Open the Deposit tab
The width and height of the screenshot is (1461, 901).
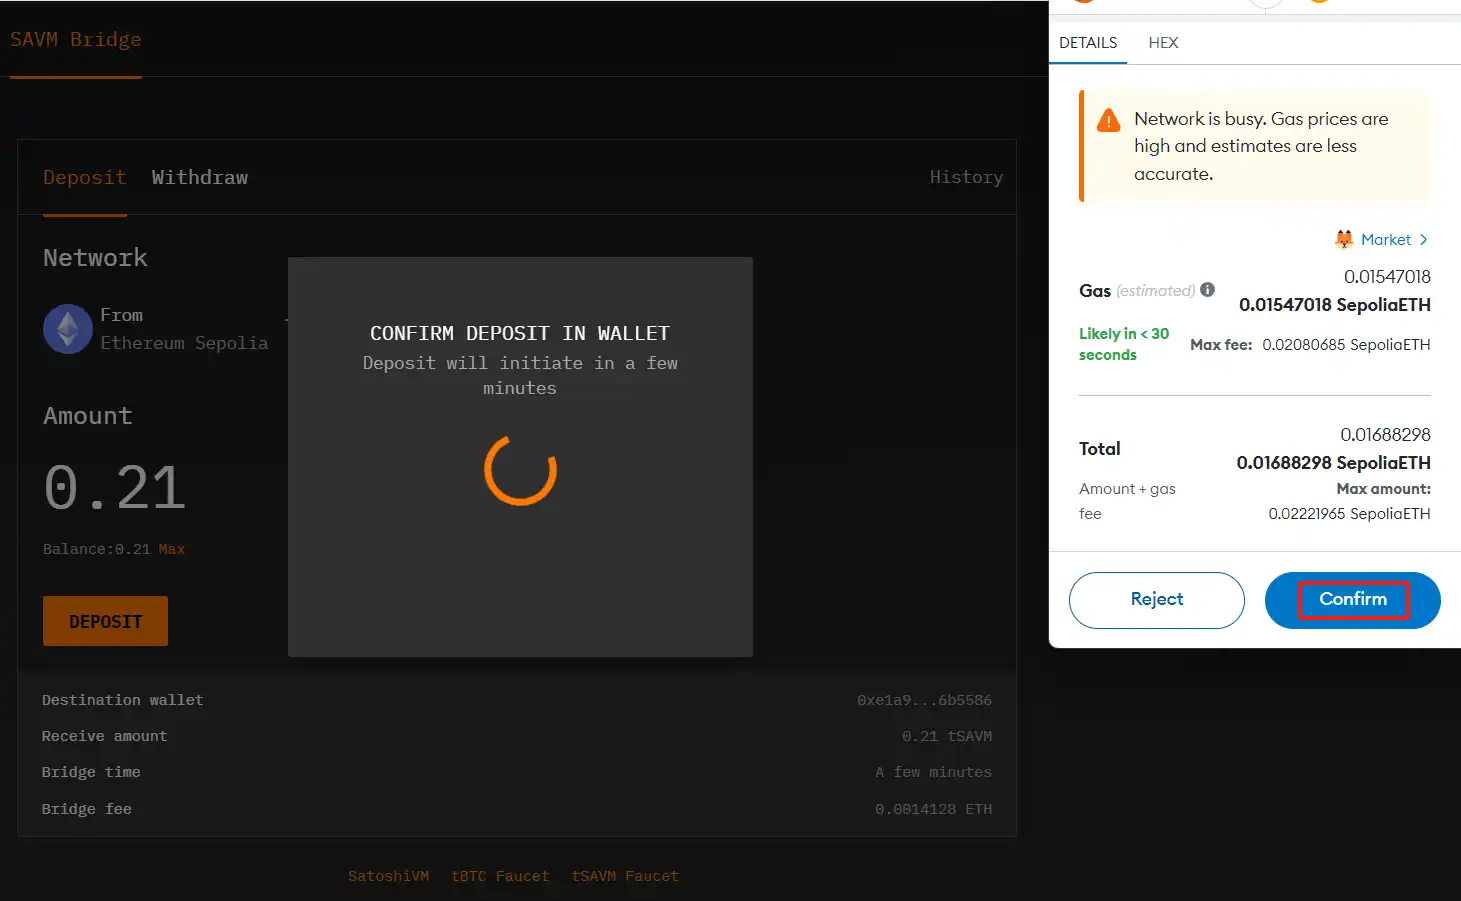pos(85,177)
